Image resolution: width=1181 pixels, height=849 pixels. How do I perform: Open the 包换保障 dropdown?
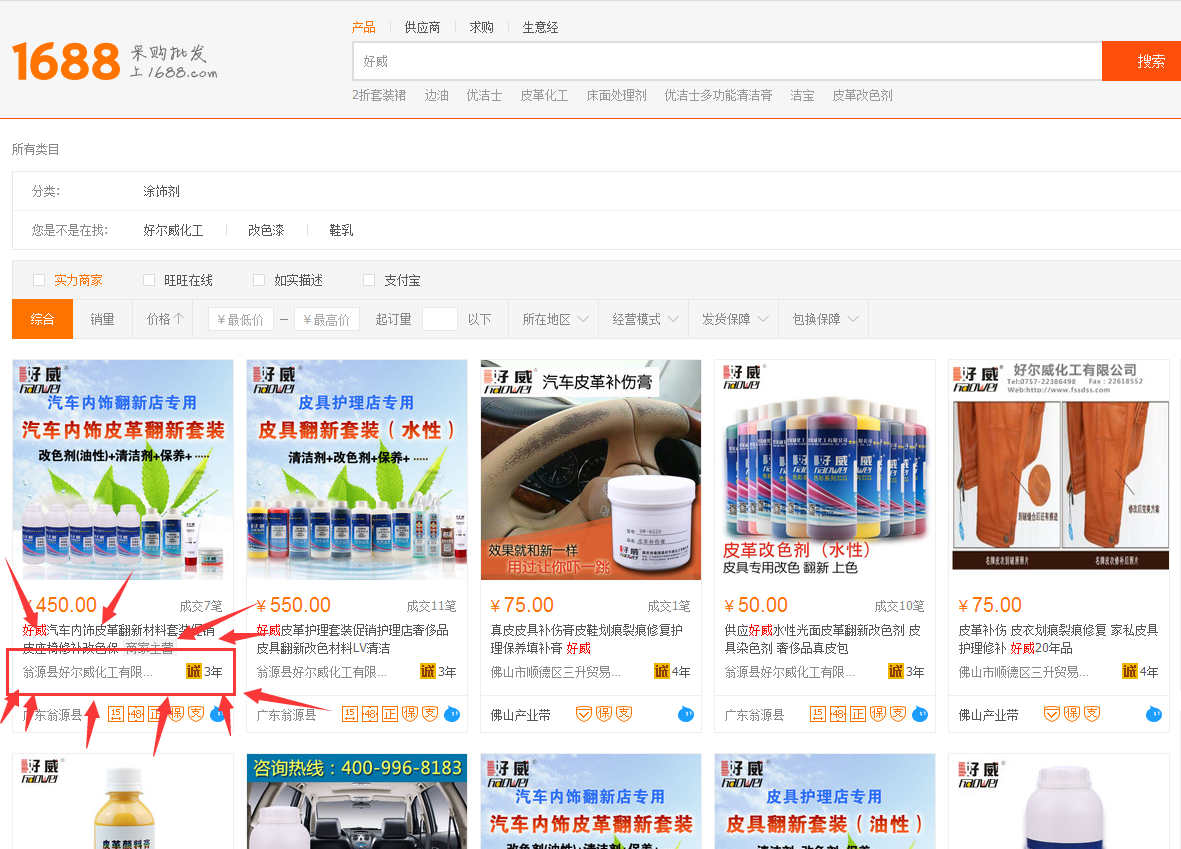(824, 319)
